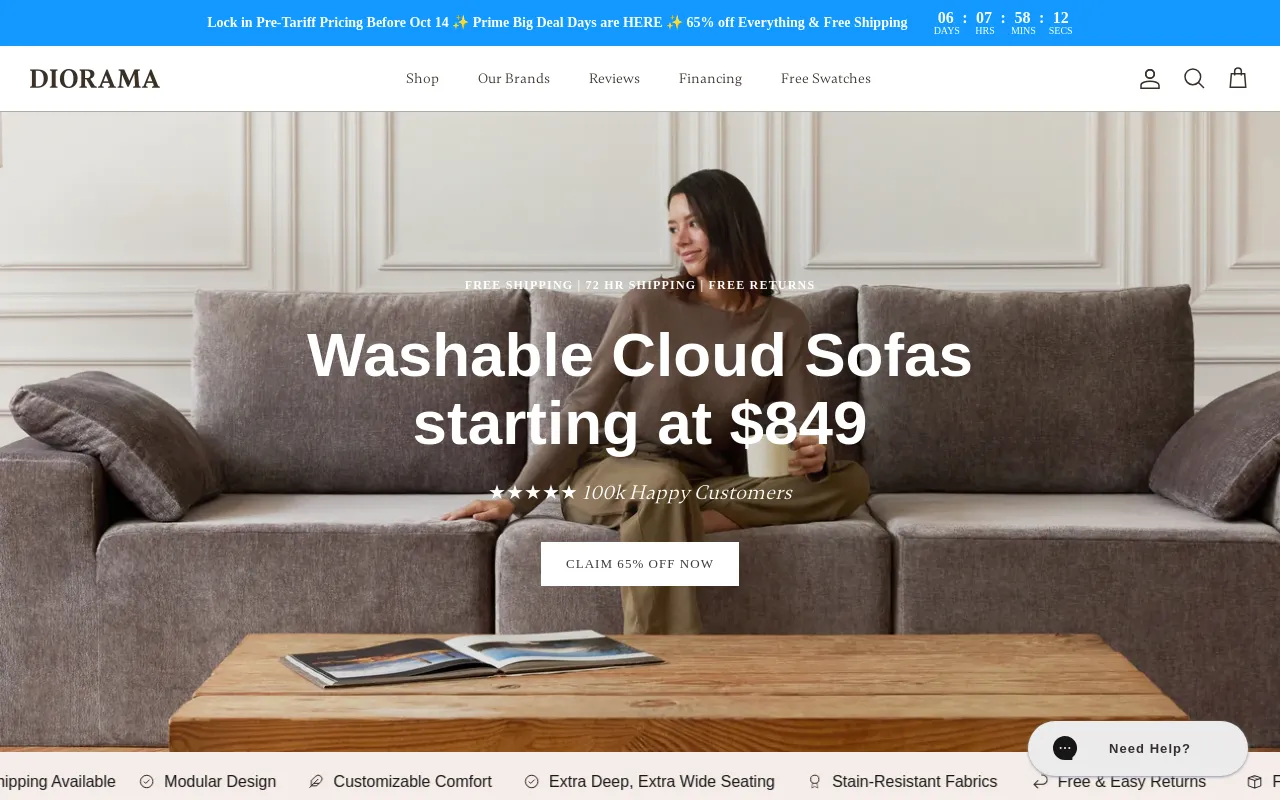Select Free Swatches in navigation
The image size is (1280, 800).
(x=826, y=79)
